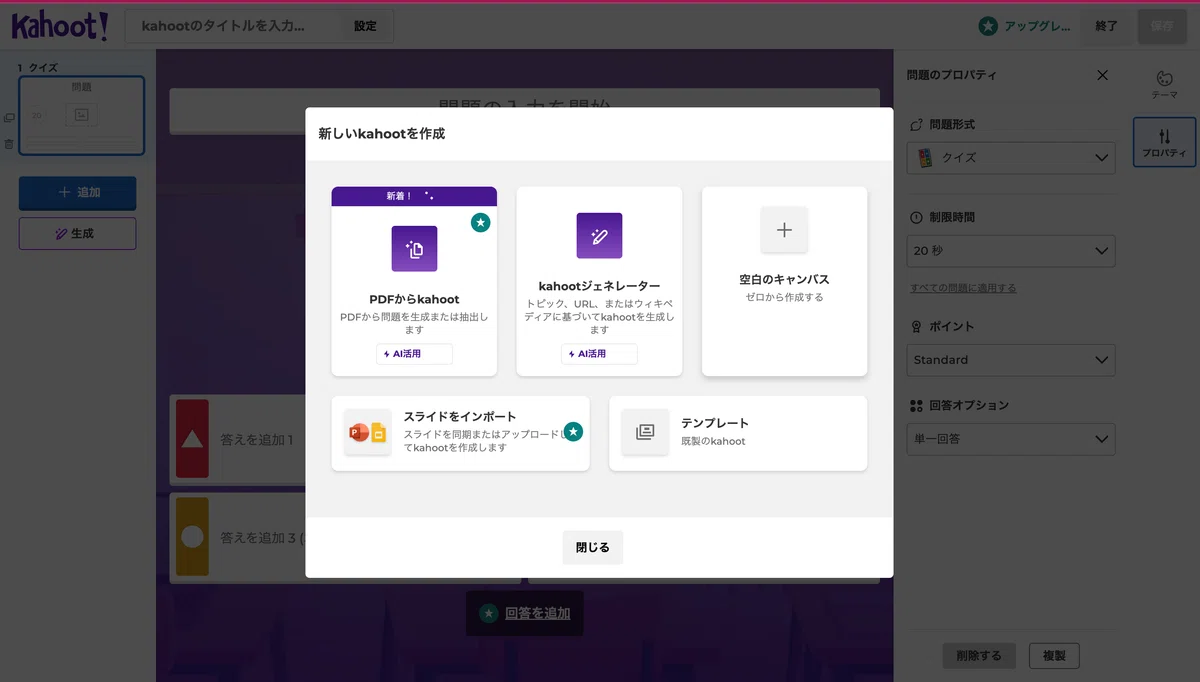Click the 設定 button
Viewport: 1200px width, 682px height.
tap(366, 26)
